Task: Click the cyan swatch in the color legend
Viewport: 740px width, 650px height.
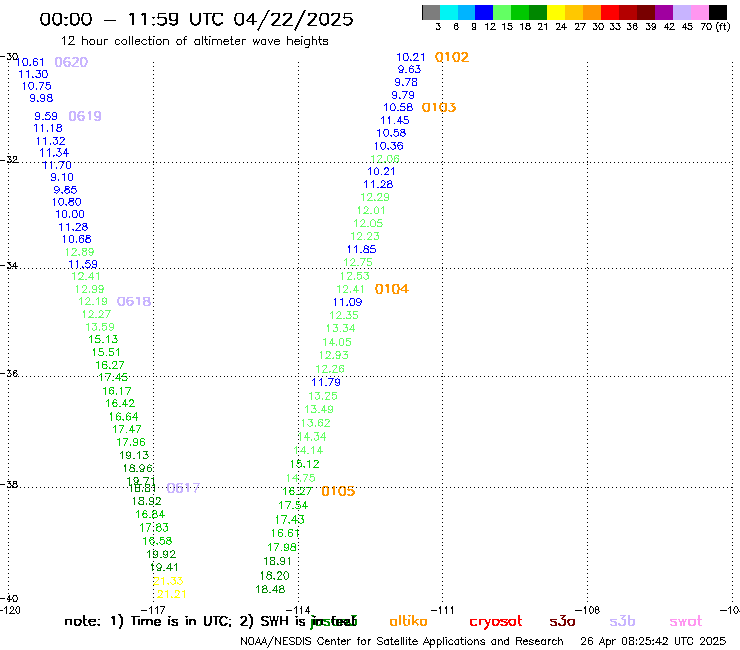Action: click(449, 12)
